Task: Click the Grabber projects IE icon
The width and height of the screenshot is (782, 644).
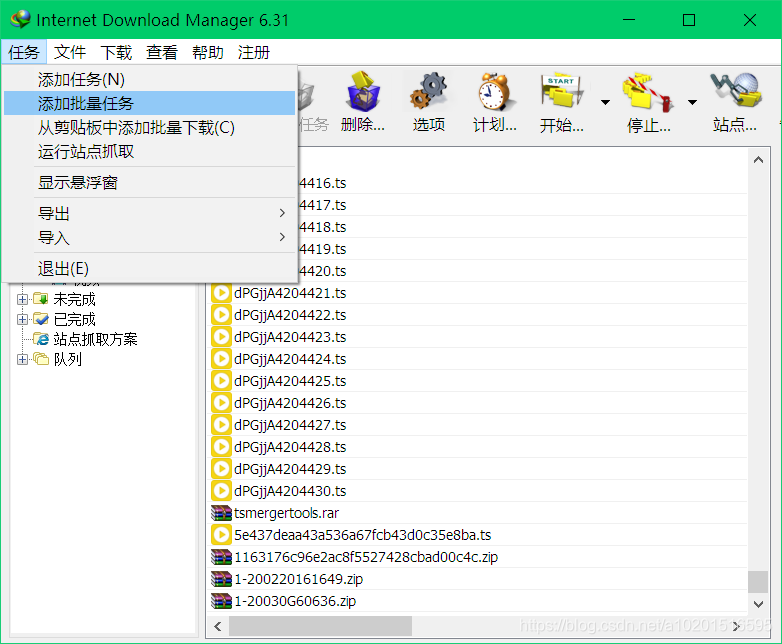Action: point(41,339)
